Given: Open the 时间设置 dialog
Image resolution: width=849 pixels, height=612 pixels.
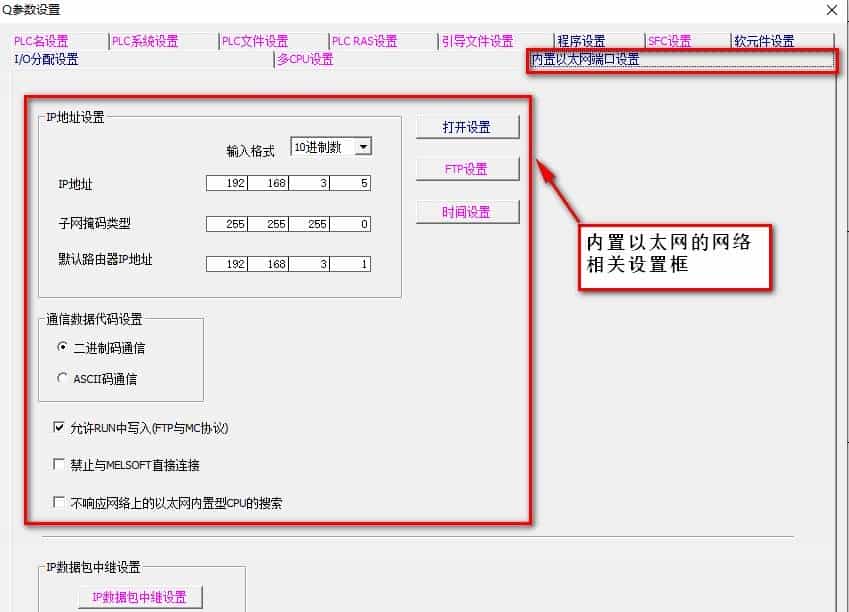Looking at the screenshot, I should [x=467, y=211].
